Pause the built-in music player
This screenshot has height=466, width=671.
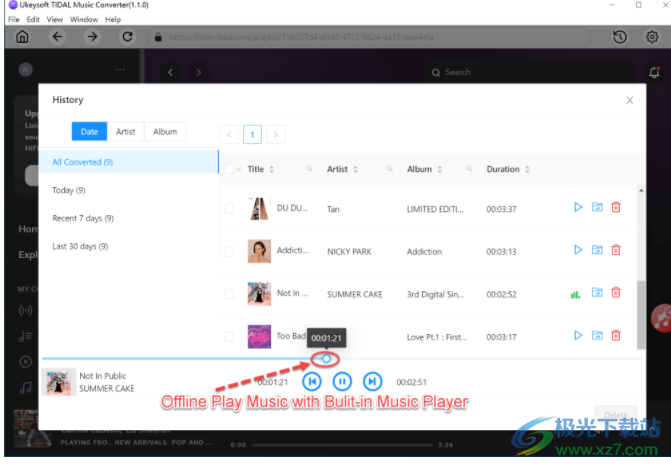coord(342,381)
